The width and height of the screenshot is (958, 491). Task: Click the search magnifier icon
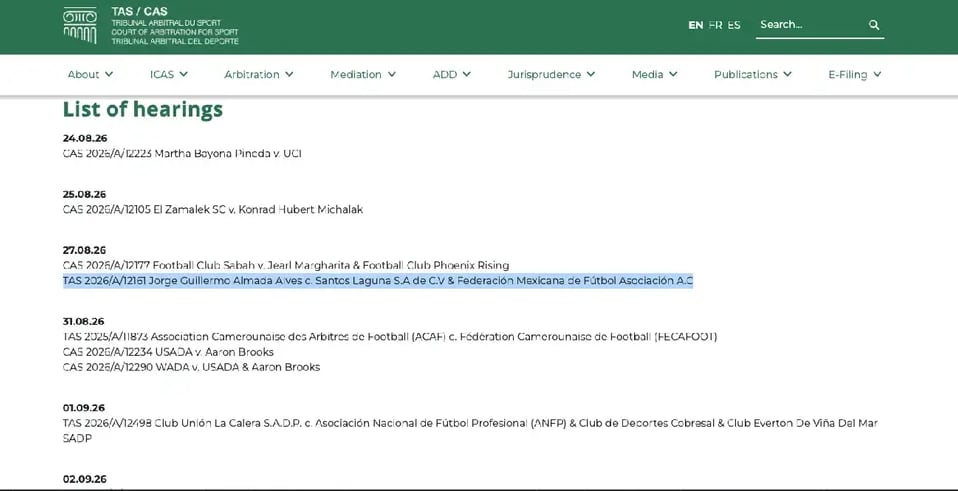coord(874,25)
